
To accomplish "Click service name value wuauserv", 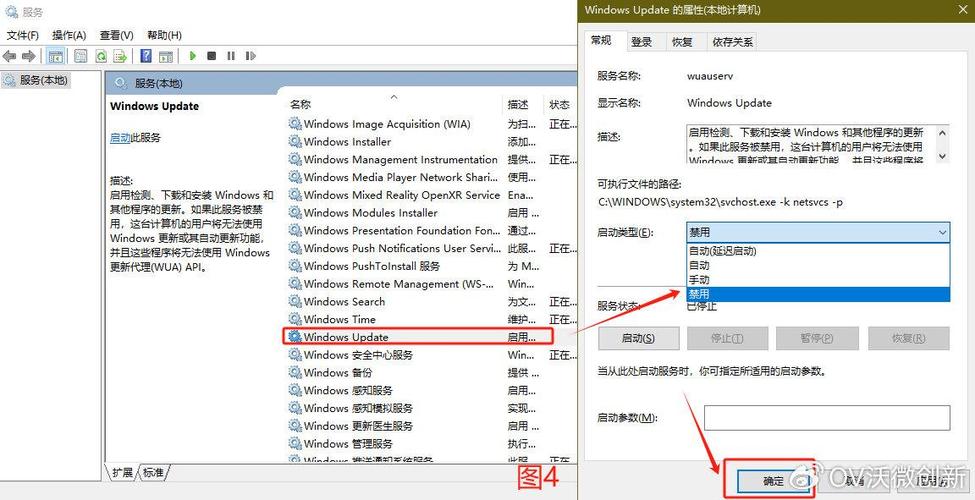I will [709, 76].
